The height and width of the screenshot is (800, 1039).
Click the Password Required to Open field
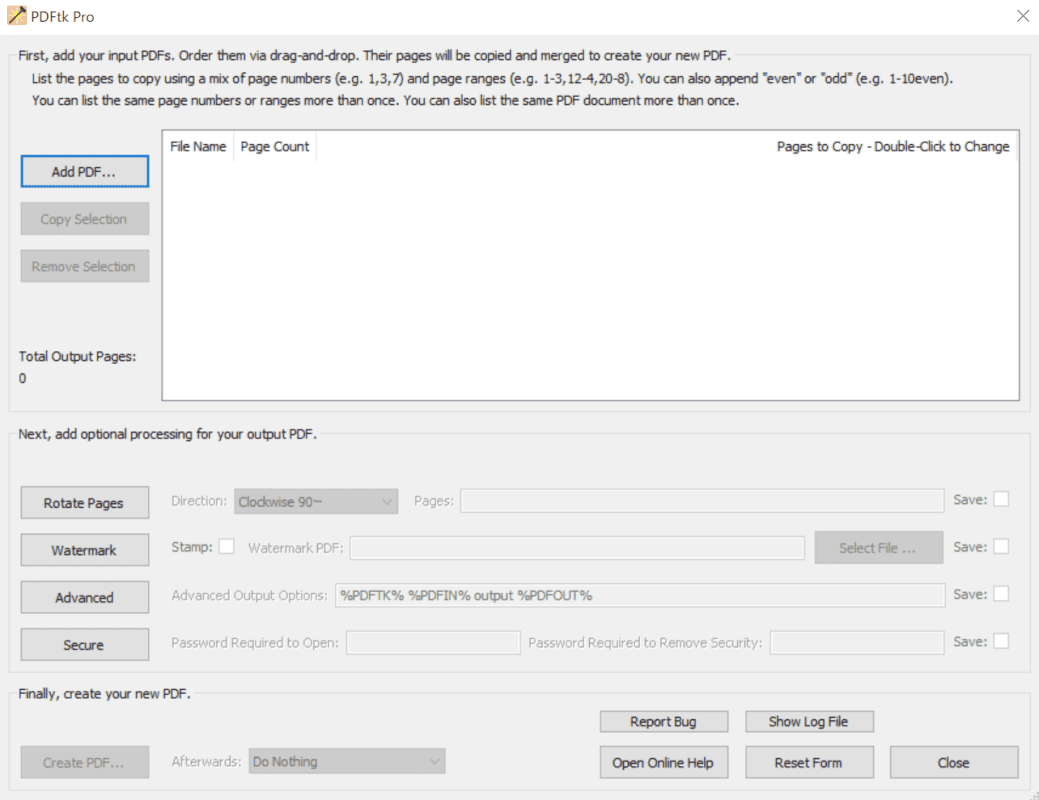tap(433, 643)
